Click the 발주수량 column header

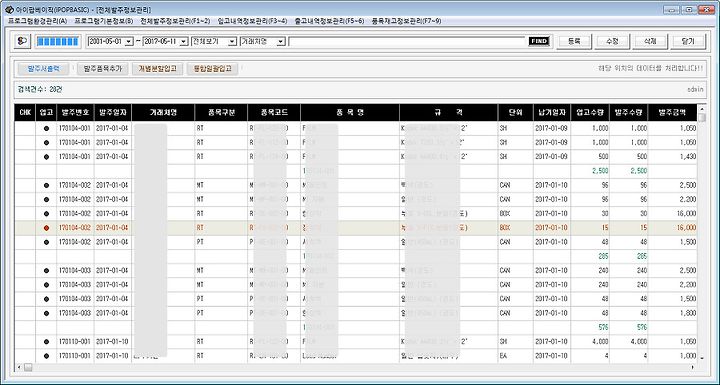click(629, 113)
